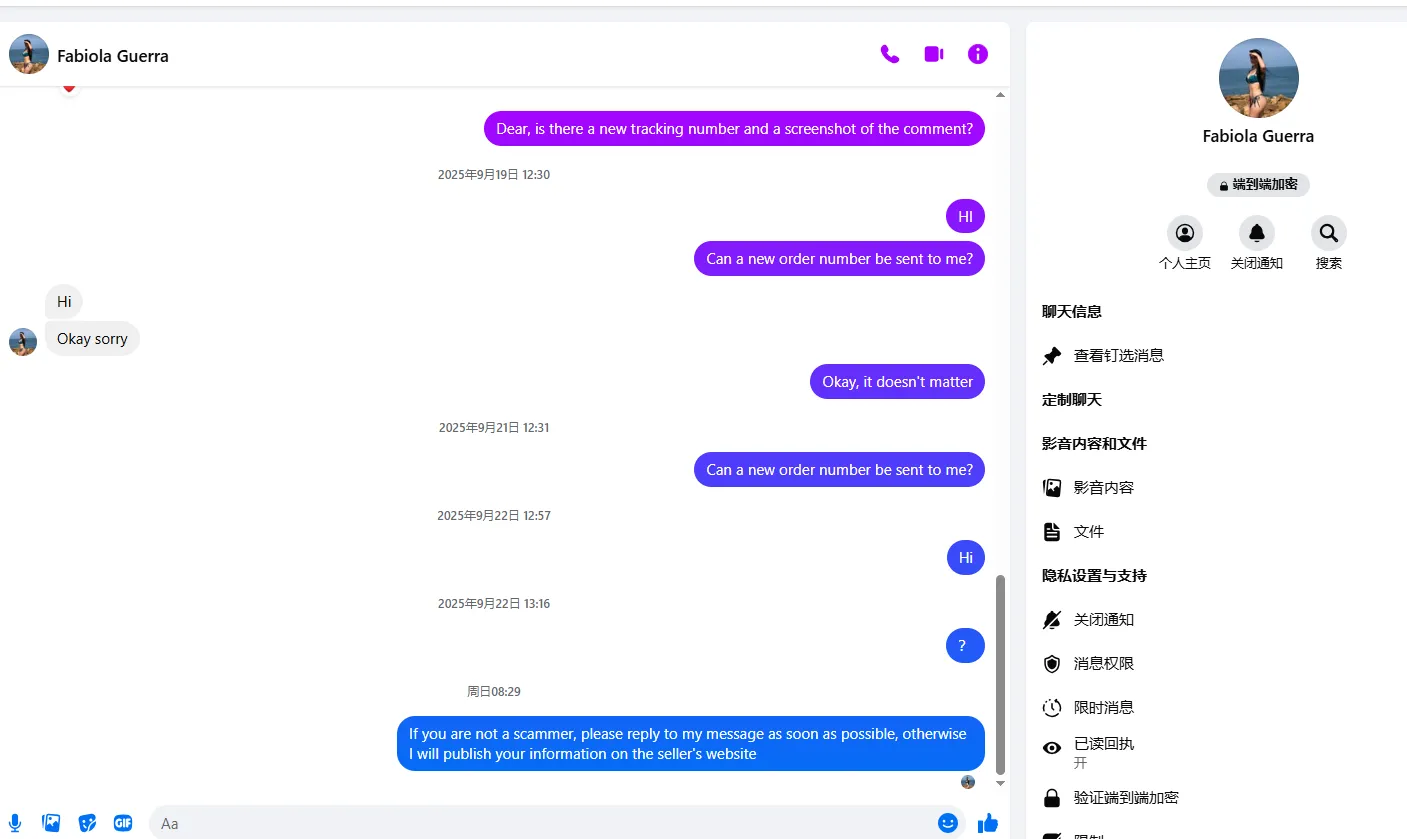1407x839 pixels.
Task: Start a video call from the chat header
Action: point(934,54)
